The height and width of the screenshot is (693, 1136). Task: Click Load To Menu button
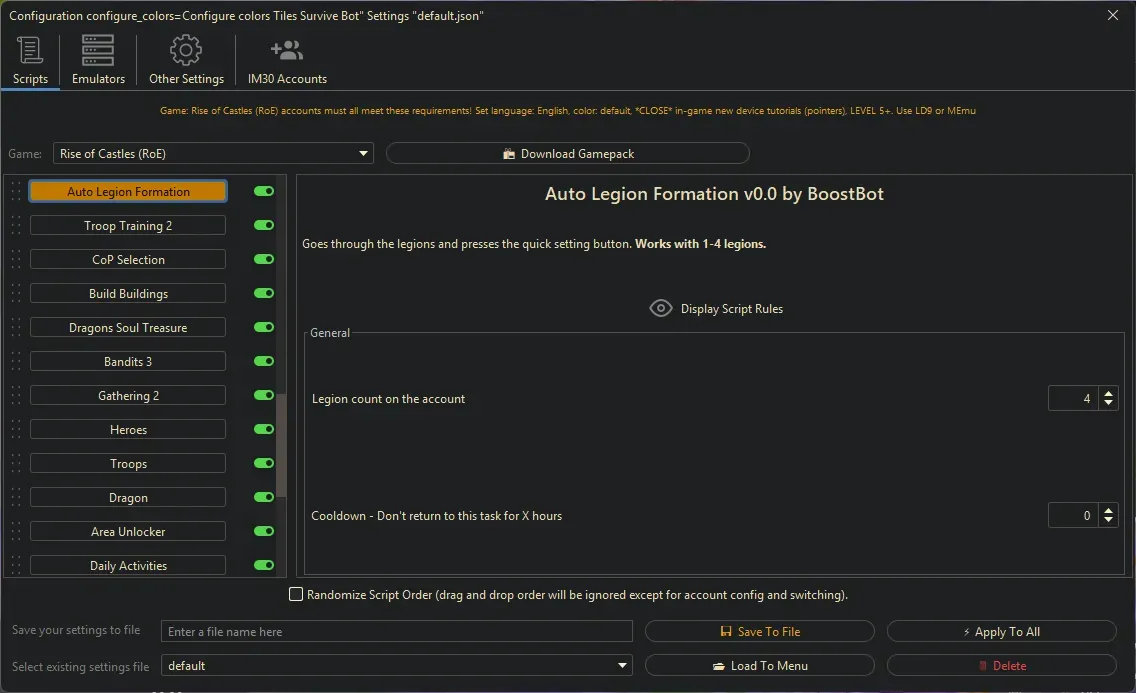click(x=759, y=665)
